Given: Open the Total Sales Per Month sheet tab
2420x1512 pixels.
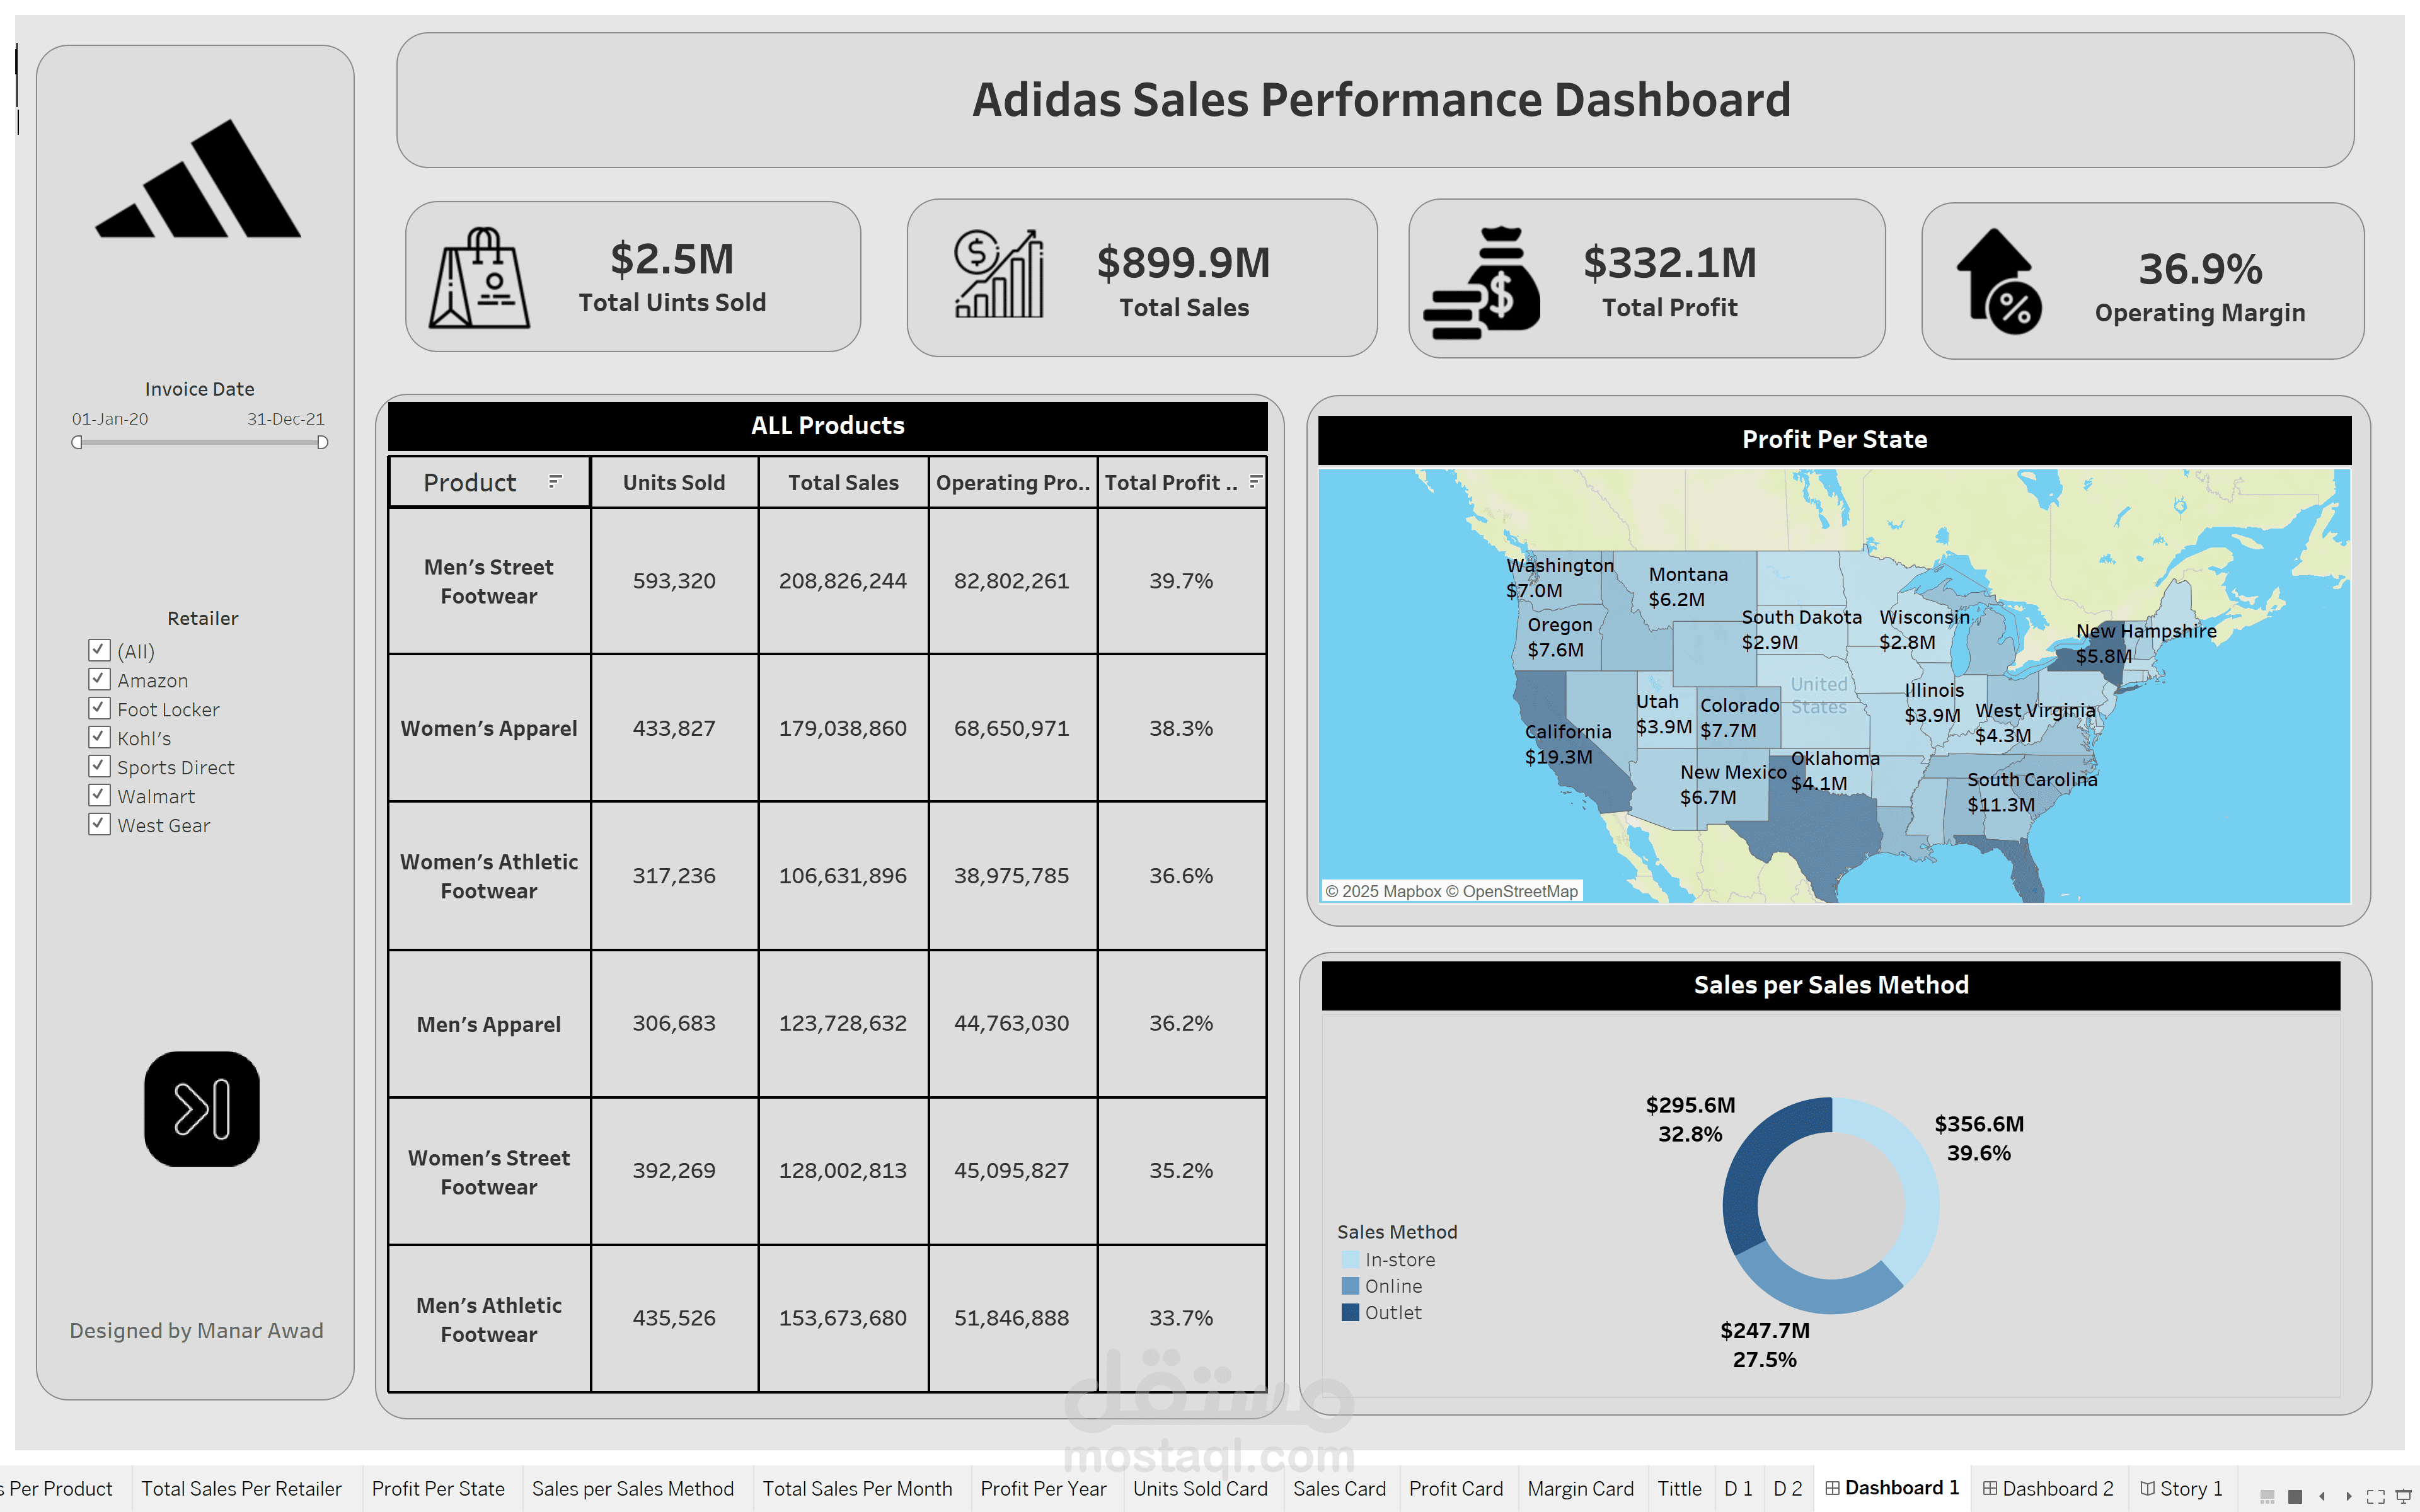Looking at the screenshot, I should pyautogui.click(x=857, y=1488).
